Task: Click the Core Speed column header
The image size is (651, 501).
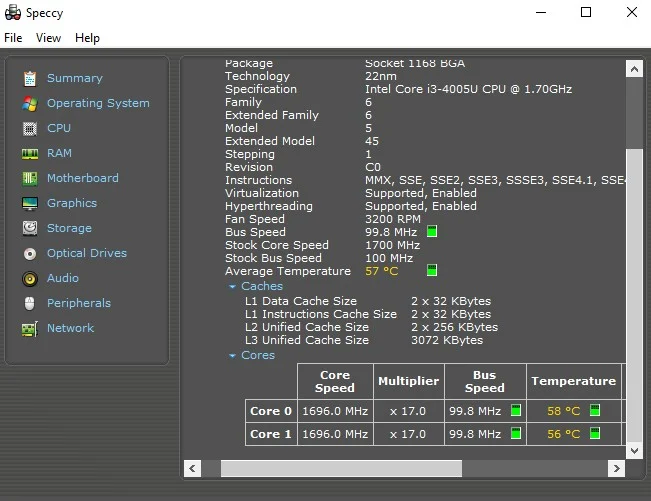Action: coord(335,381)
